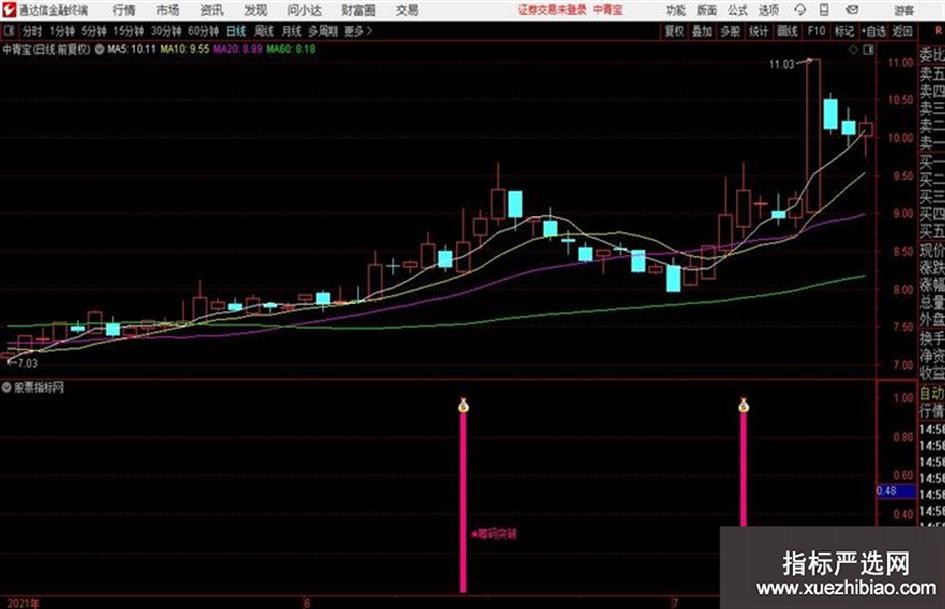The image size is (945, 609).
Task: Open the 功能 menu
Action: tap(676, 10)
